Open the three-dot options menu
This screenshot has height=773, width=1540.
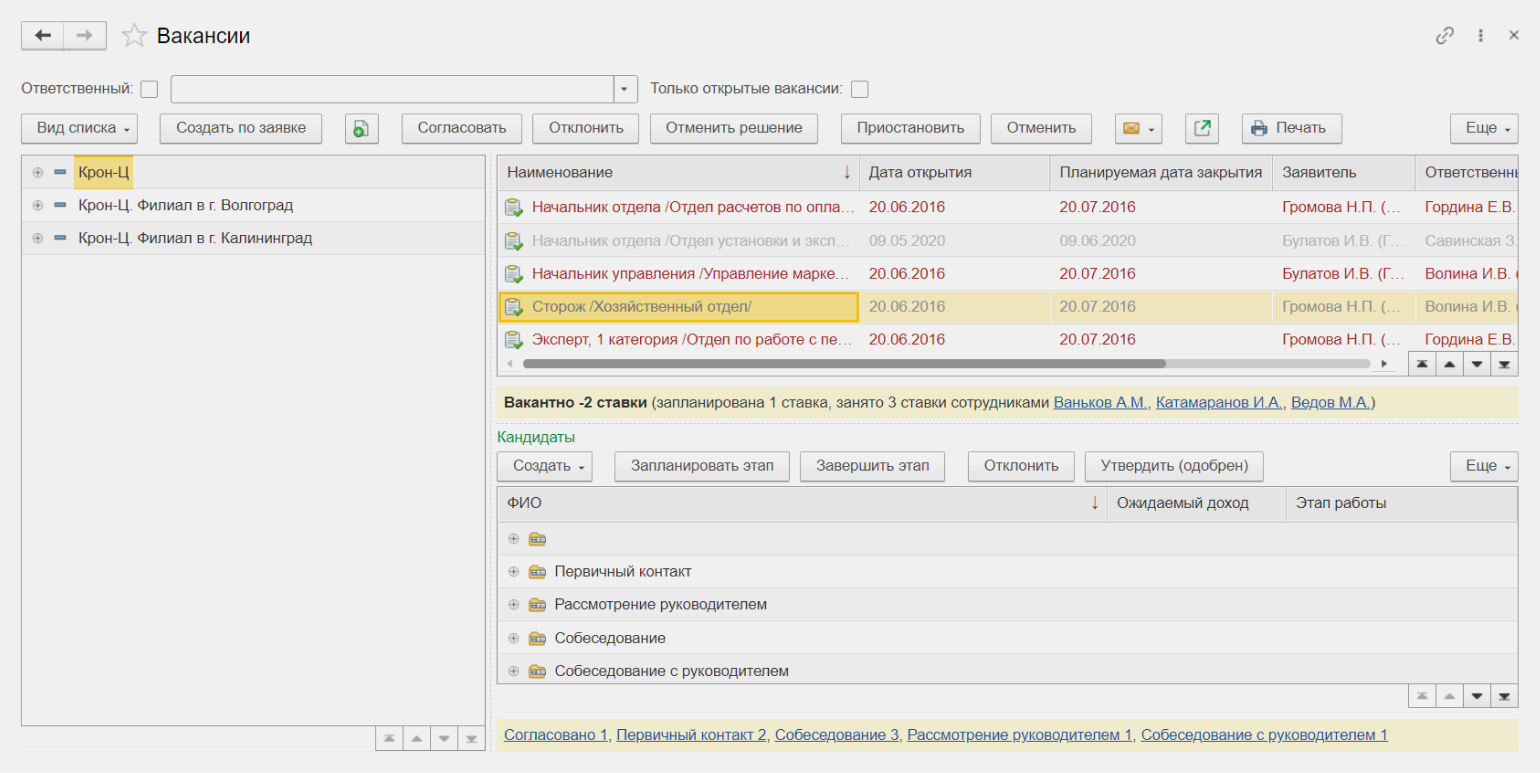click(1480, 36)
